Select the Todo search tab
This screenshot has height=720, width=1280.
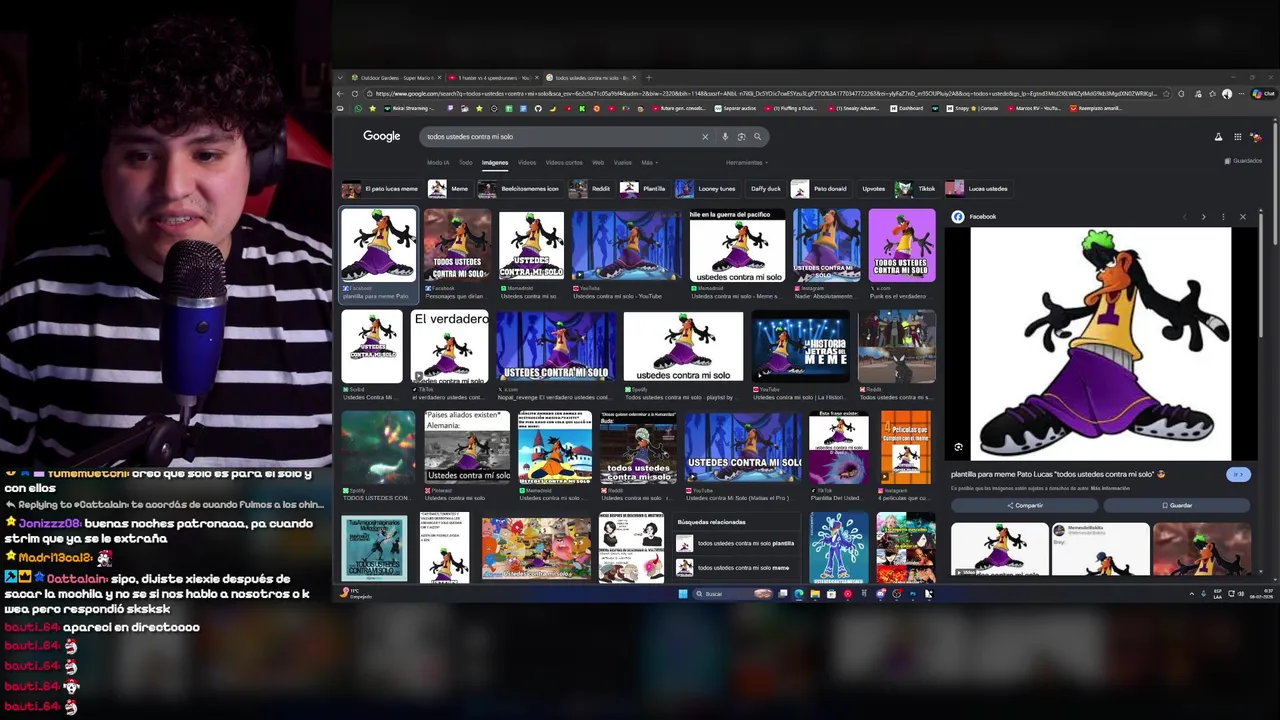pos(465,163)
